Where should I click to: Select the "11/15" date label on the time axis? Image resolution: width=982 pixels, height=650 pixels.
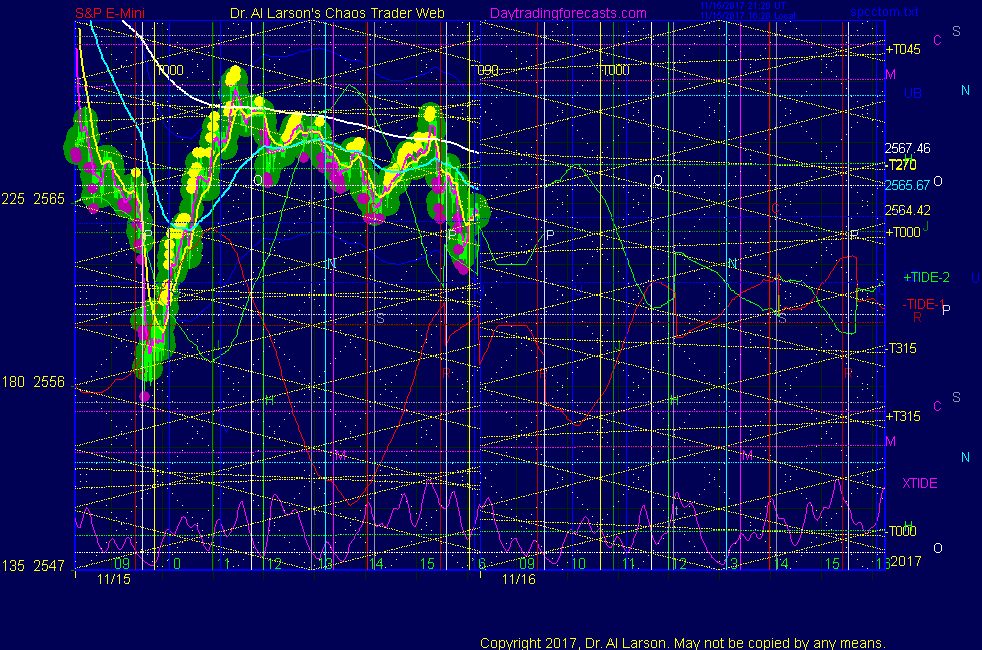pos(114,579)
